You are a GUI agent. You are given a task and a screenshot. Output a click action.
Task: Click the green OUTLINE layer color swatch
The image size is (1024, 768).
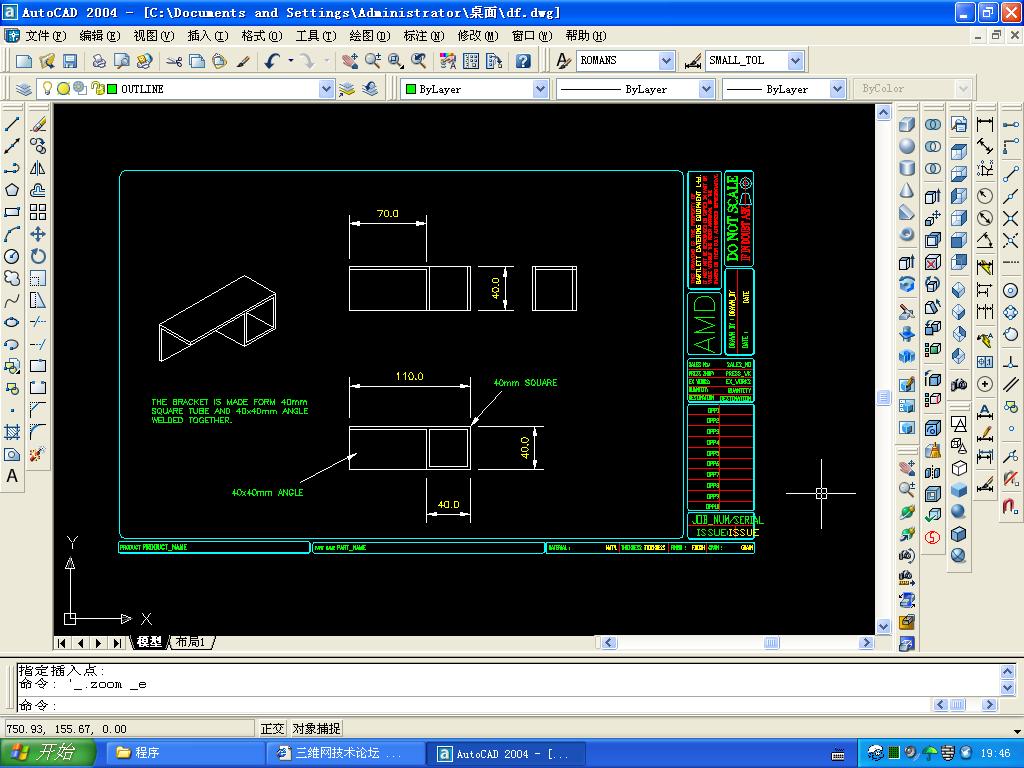(112, 88)
